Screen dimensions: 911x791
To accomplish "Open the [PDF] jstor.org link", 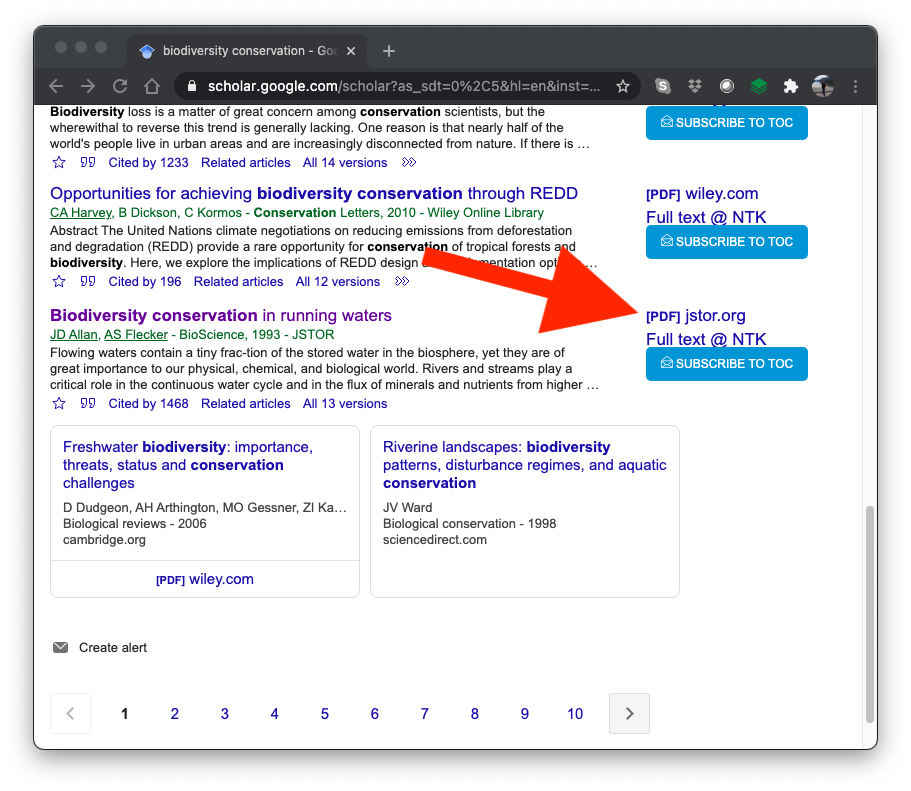I will coord(695,316).
